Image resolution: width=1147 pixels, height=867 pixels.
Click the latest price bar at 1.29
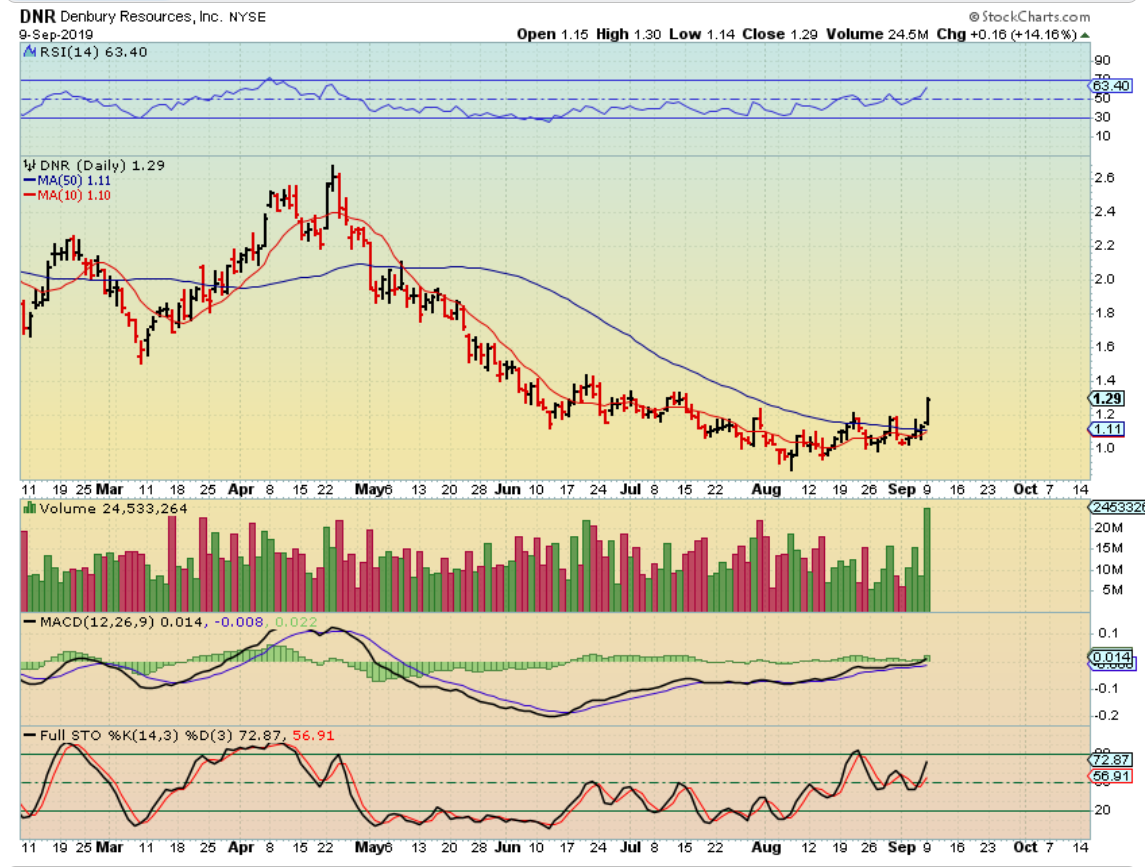(x=928, y=410)
